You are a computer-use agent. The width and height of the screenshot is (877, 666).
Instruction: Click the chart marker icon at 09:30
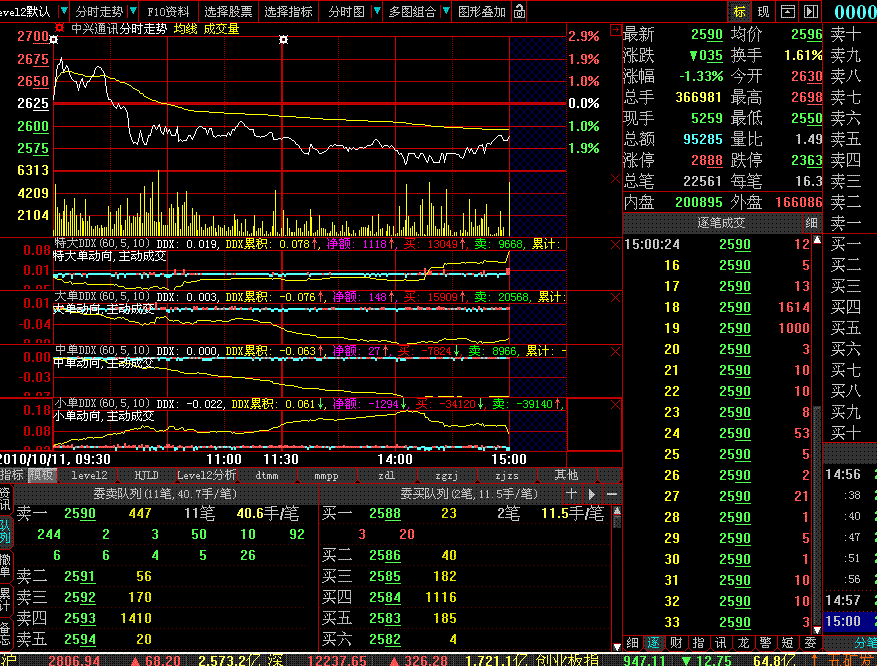54,40
